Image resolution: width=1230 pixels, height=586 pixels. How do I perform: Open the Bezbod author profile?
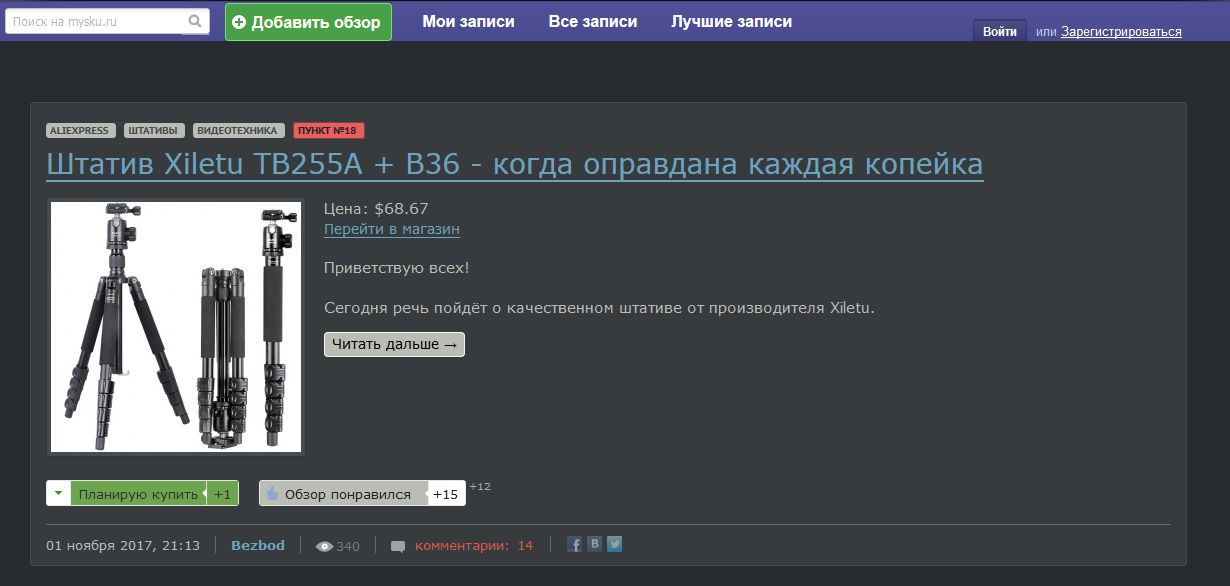click(x=257, y=545)
